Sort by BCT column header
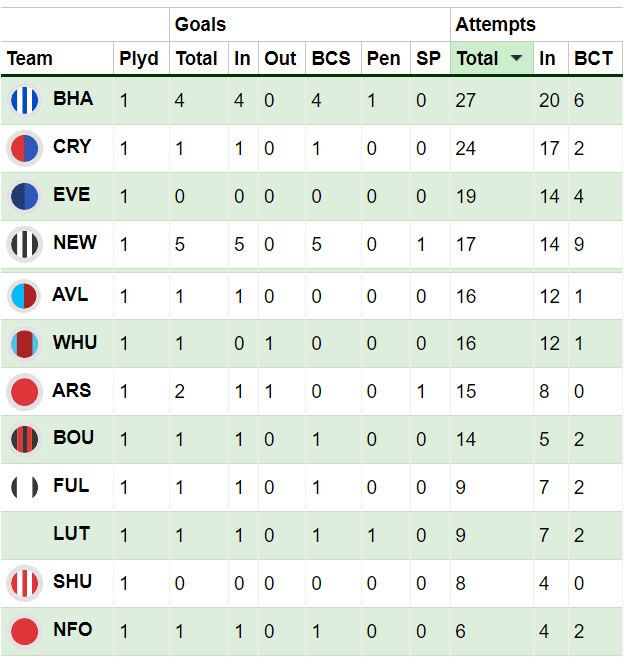 tap(593, 59)
